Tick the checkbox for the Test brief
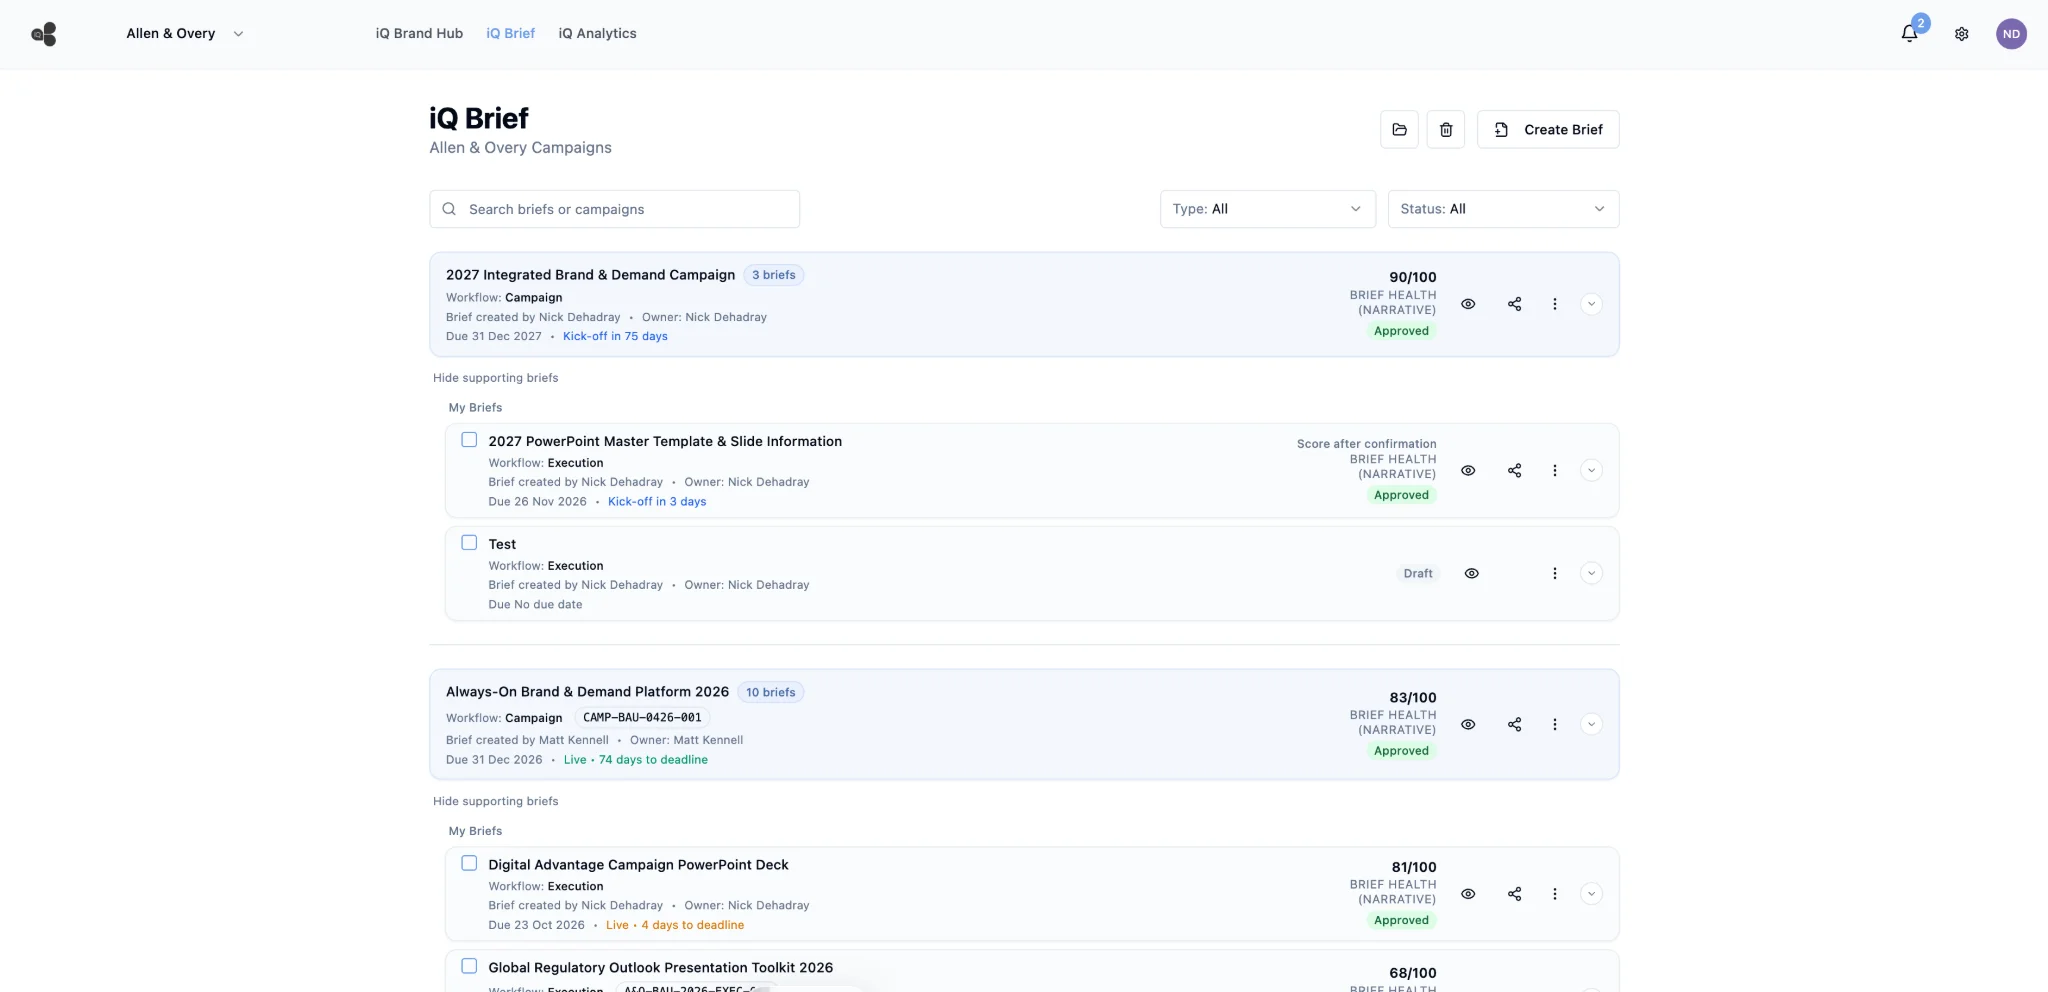 (469, 543)
